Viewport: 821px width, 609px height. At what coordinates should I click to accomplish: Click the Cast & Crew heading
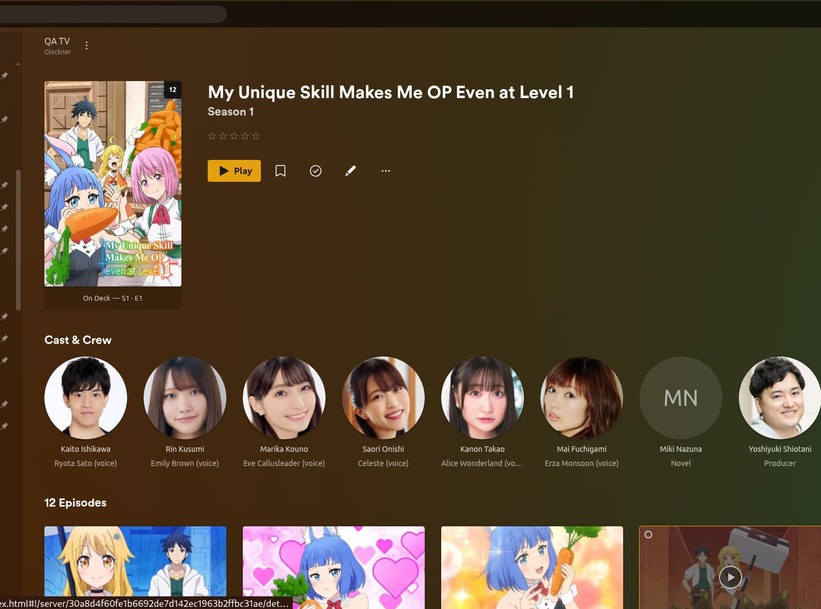click(78, 340)
